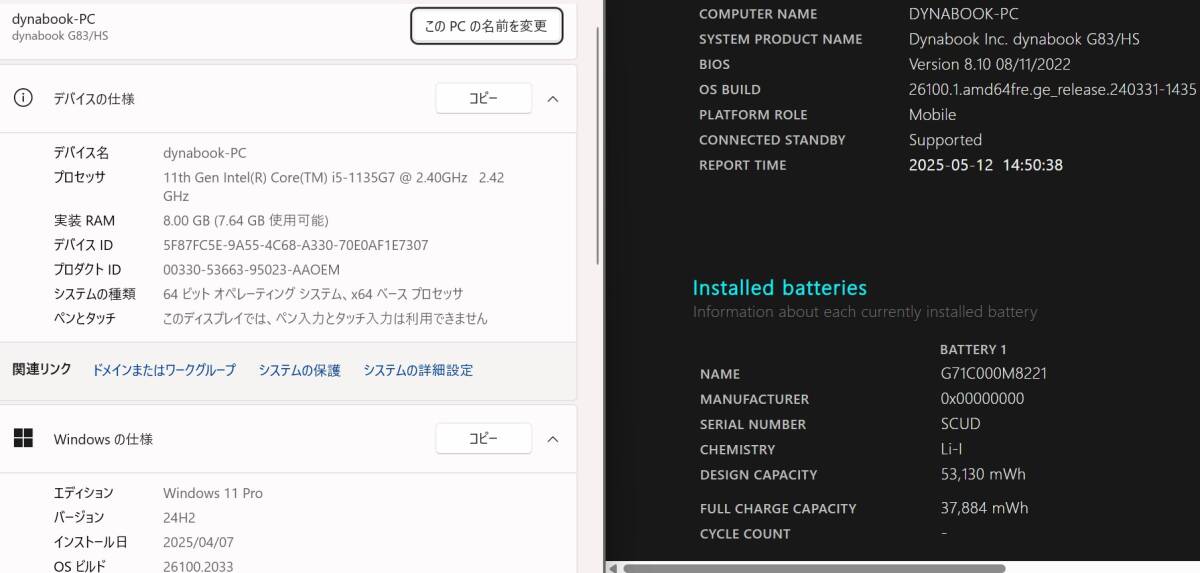
Task: Click the Installed batteries heading
Action: click(779, 288)
